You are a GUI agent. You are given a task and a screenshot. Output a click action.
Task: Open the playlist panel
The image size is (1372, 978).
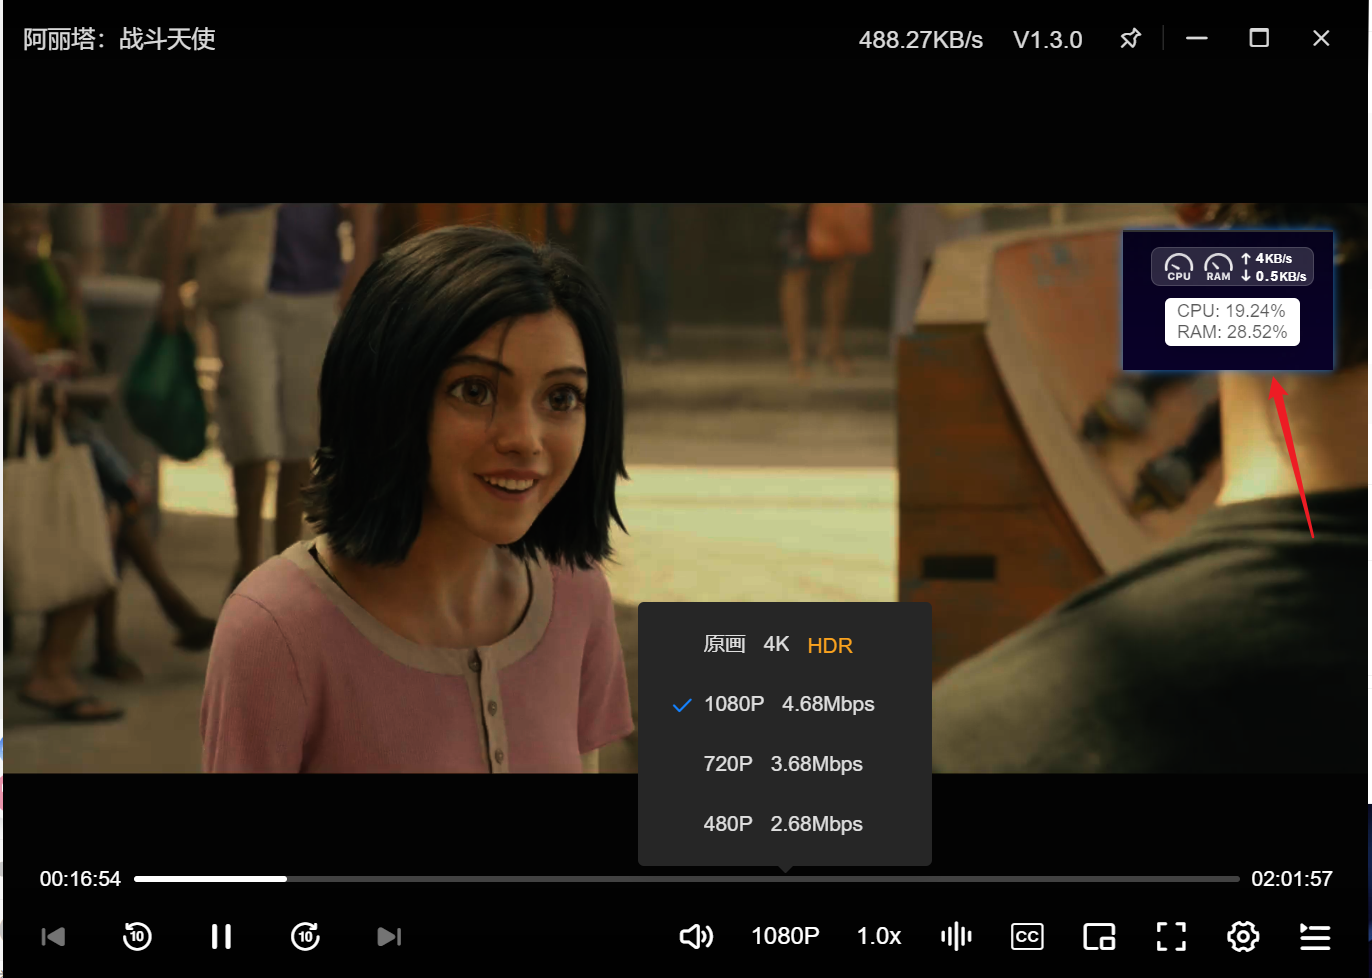coord(1314,937)
